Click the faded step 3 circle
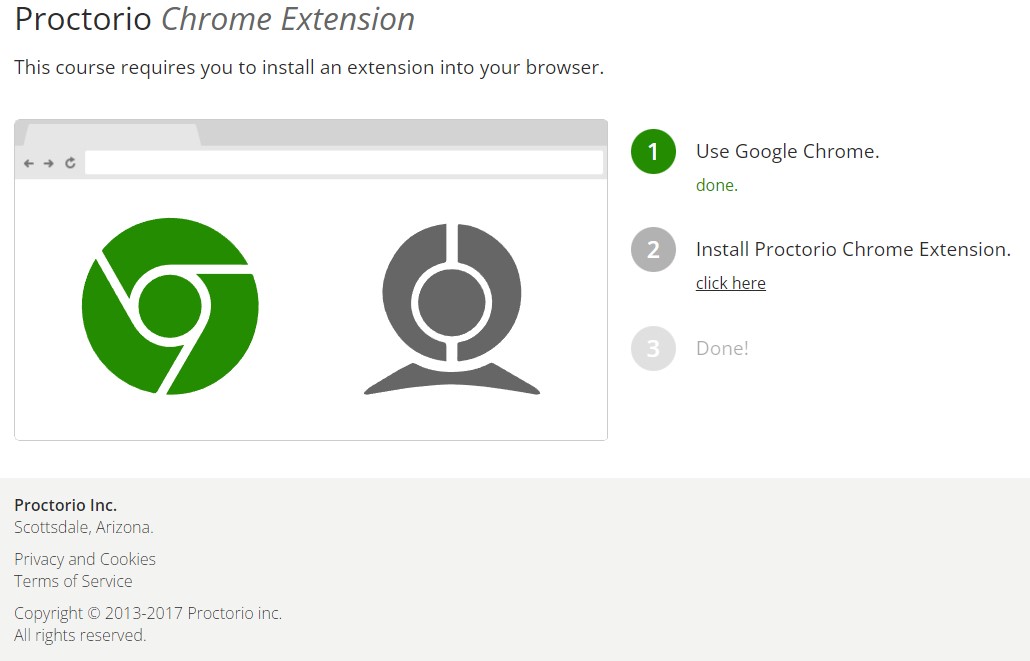 coord(653,348)
